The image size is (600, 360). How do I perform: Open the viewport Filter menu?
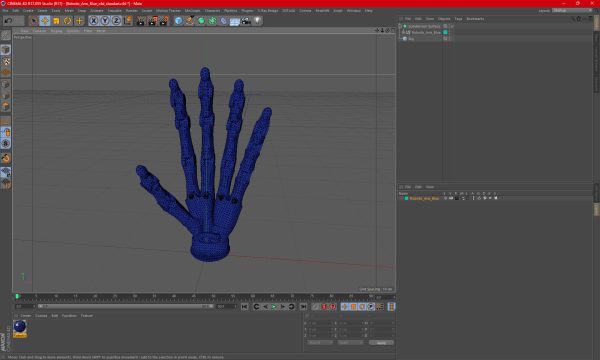pyautogui.click(x=88, y=31)
